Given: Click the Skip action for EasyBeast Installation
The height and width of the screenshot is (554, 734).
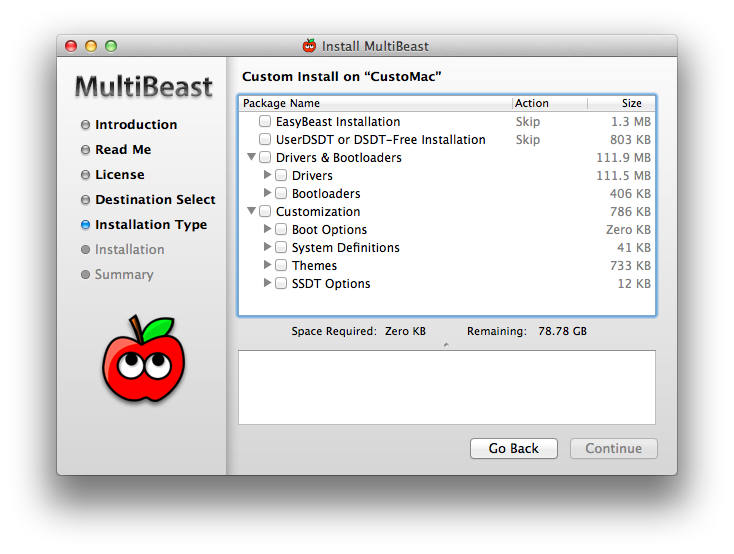Looking at the screenshot, I should [x=528, y=122].
